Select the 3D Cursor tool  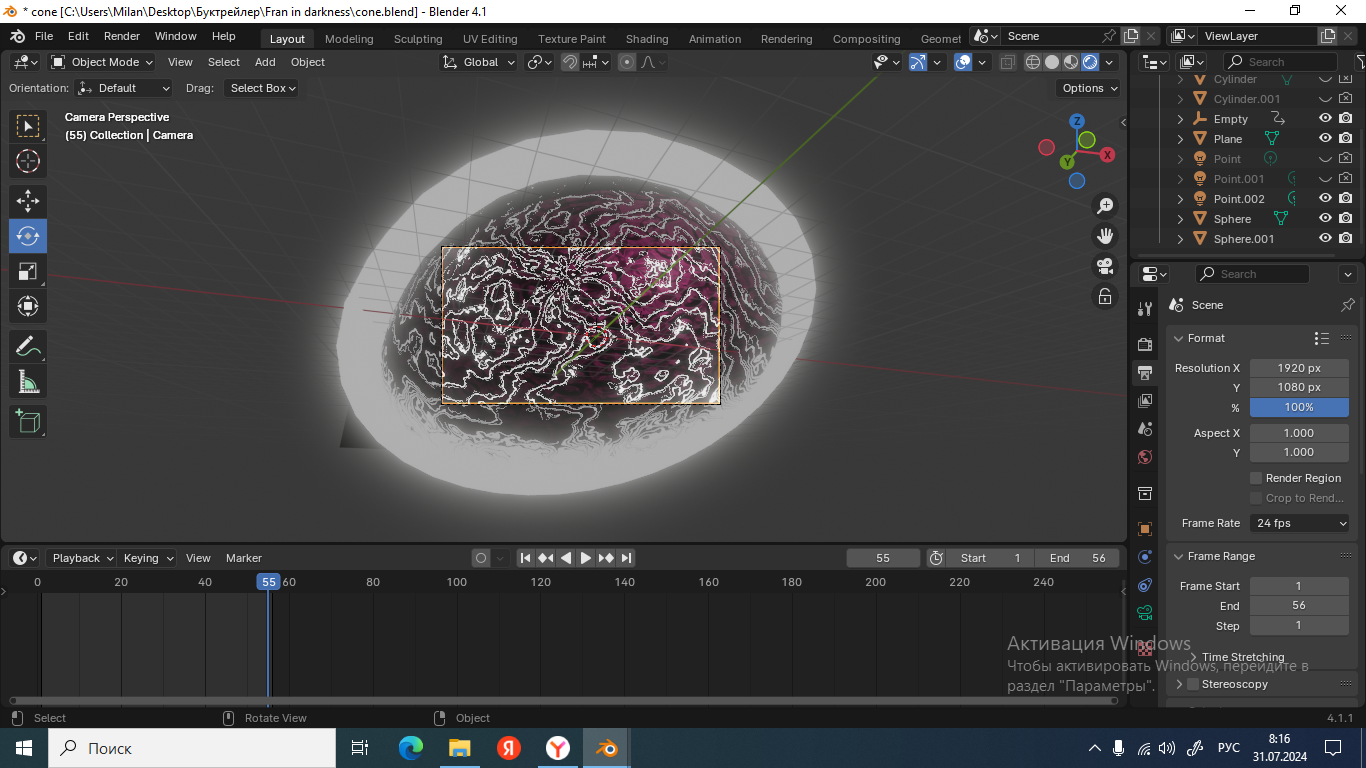(28, 161)
